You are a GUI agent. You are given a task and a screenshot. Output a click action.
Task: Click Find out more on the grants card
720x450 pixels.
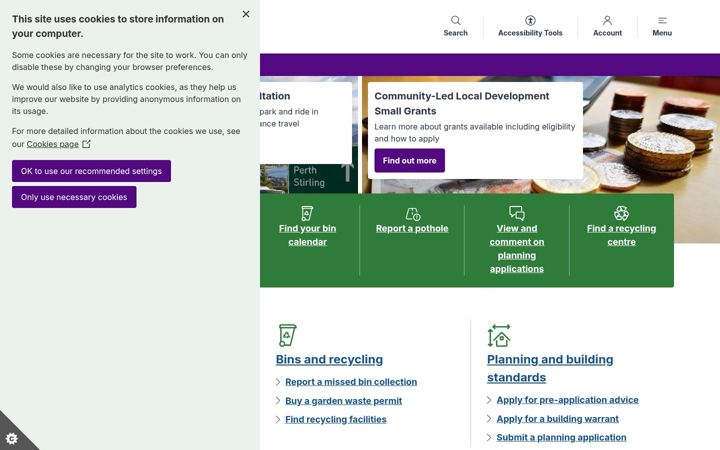tap(410, 161)
